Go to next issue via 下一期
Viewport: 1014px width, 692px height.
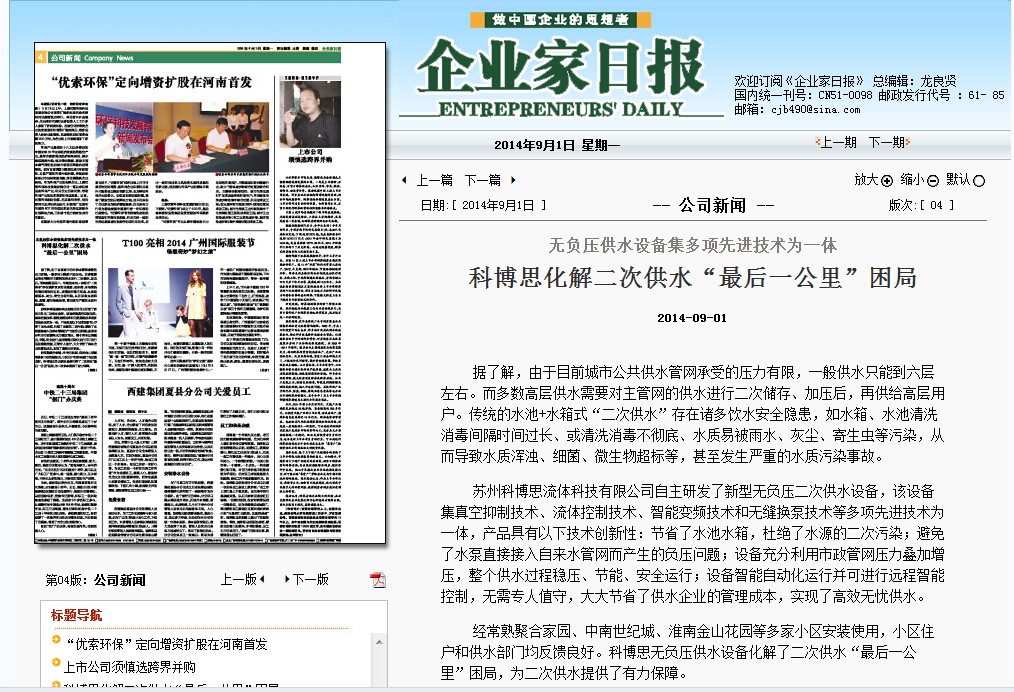886,142
